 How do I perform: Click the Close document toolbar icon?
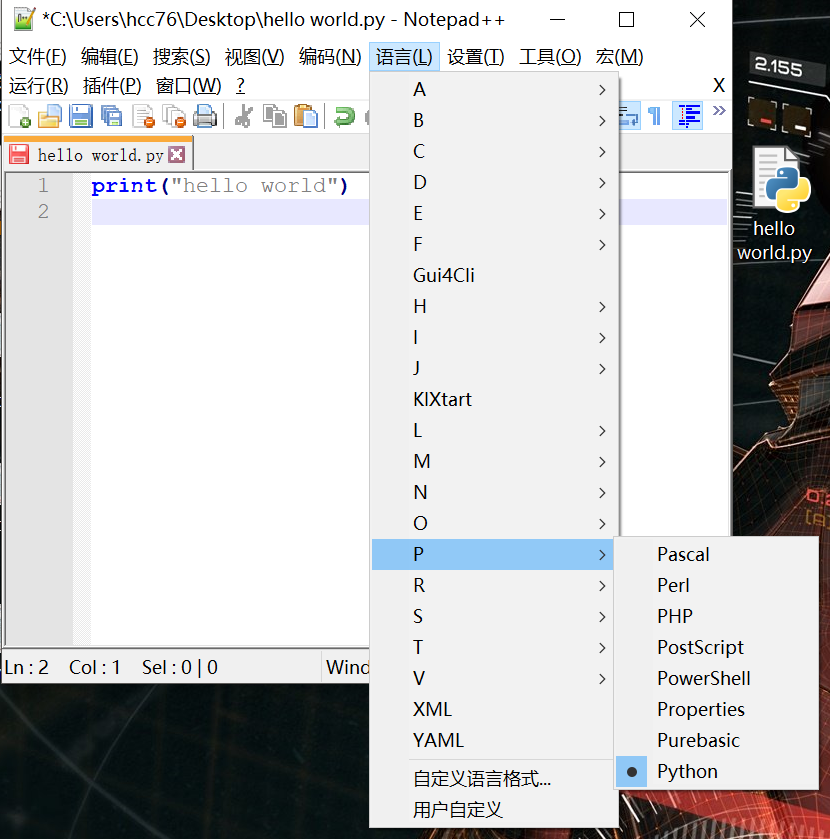(x=143, y=116)
